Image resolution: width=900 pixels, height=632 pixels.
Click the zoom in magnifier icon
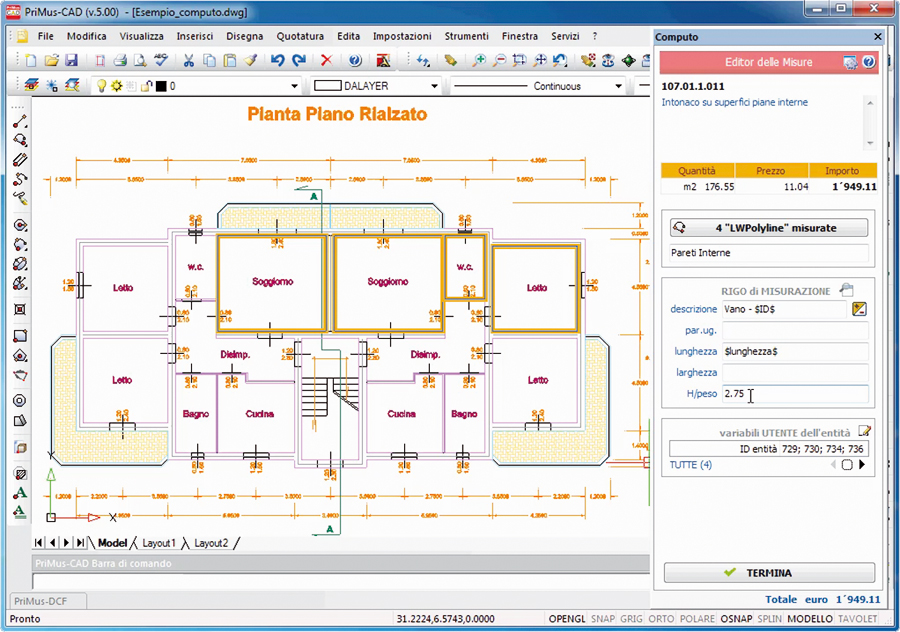pyautogui.click(x=479, y=60)
